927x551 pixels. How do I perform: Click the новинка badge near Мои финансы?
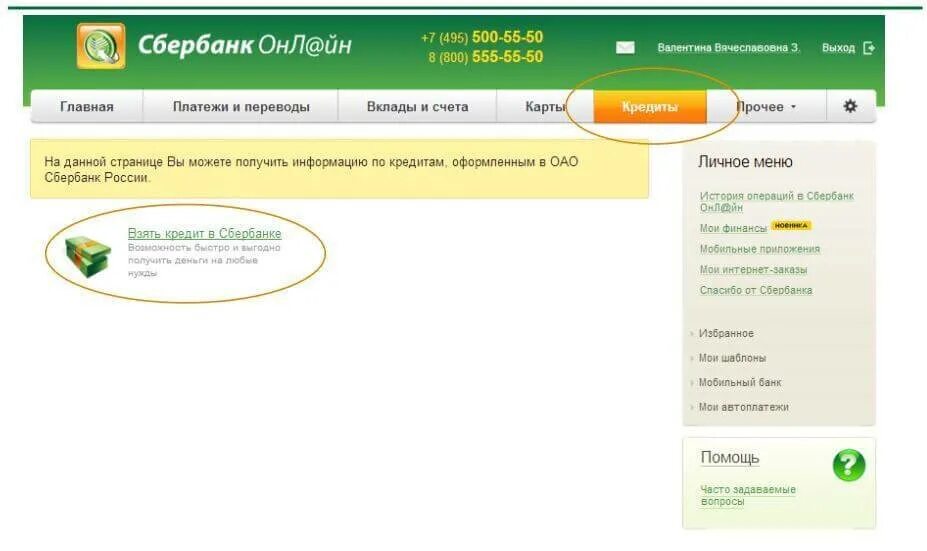point(791,225)
